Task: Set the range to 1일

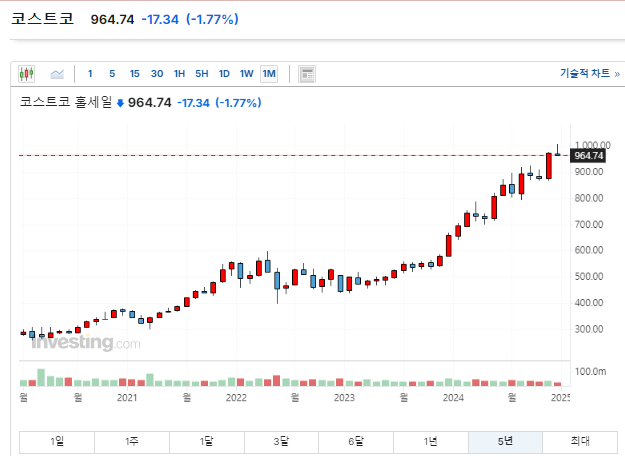Action: tap(57, 441)
